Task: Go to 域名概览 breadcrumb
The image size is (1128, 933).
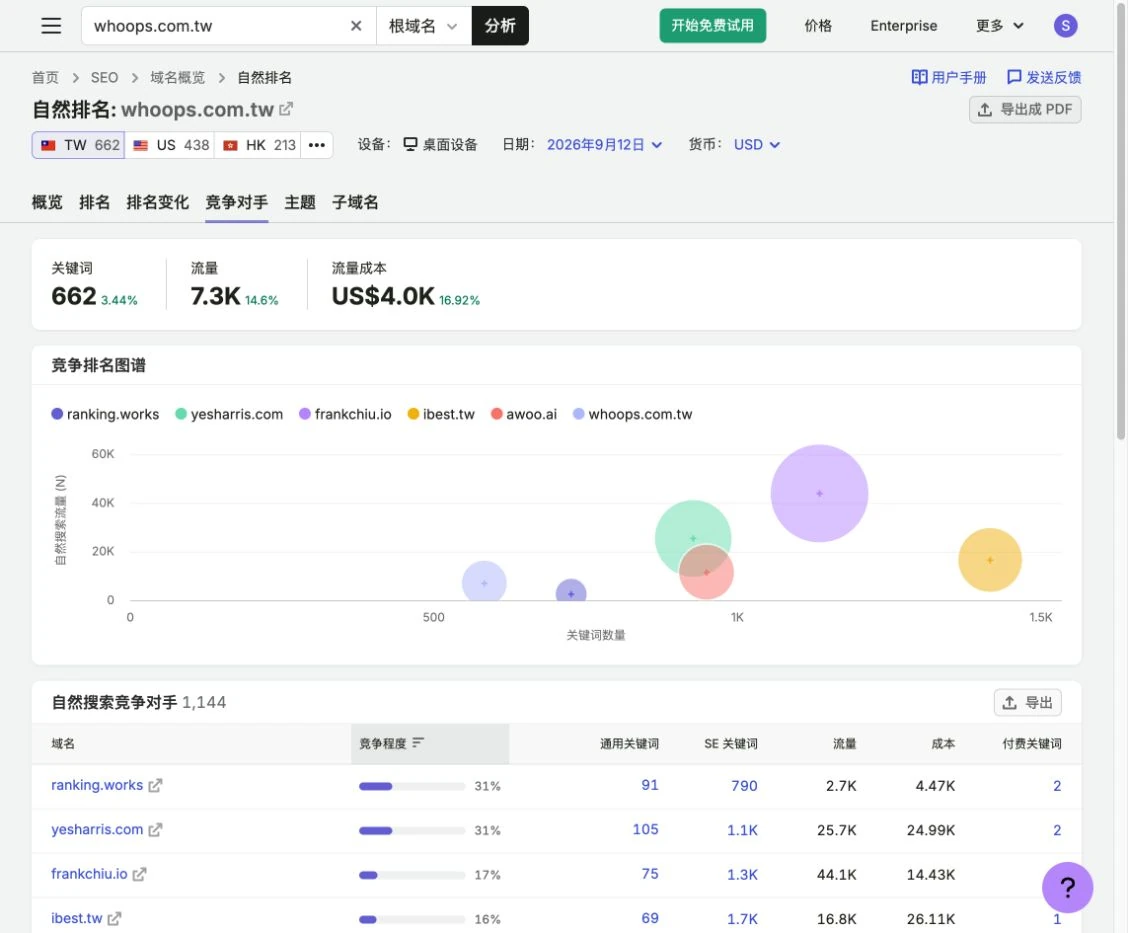Action: 178,78
